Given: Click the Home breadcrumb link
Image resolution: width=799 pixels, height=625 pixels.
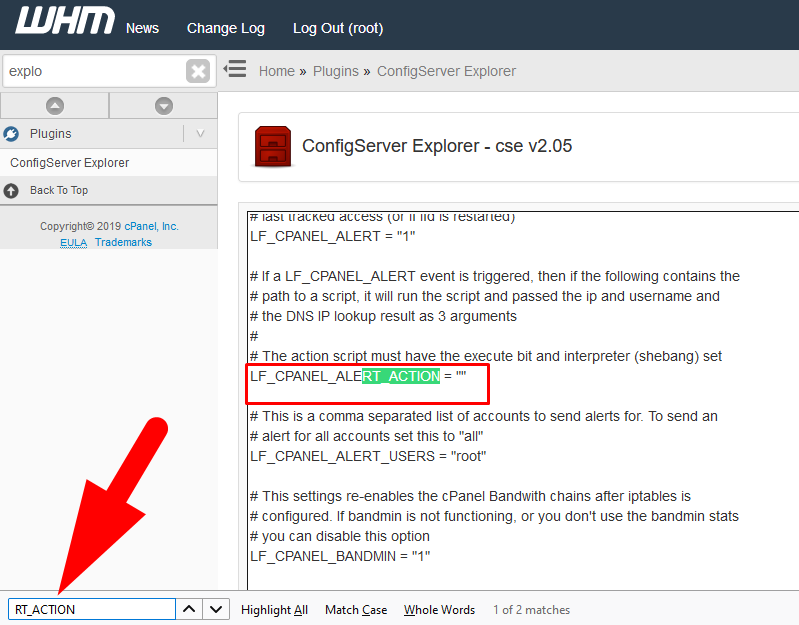Looking at the screenshot, I should (276, 71).
